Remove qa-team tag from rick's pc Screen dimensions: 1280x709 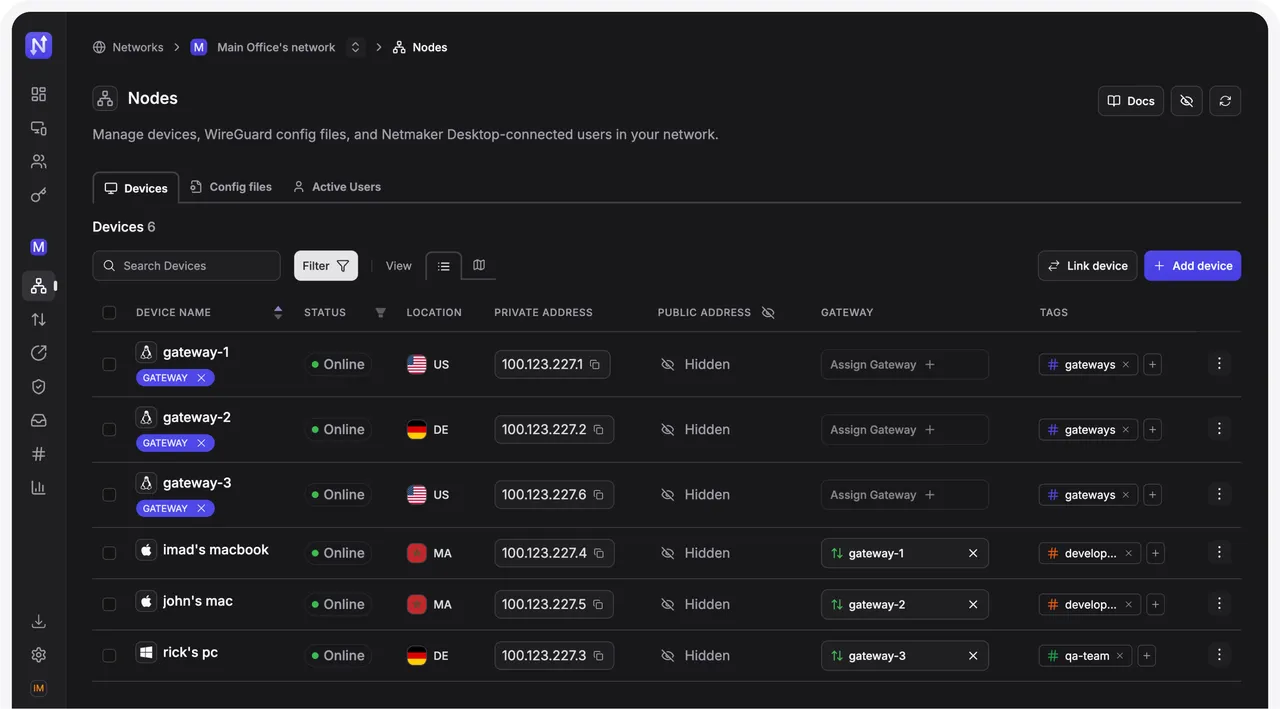(1120, 656)
